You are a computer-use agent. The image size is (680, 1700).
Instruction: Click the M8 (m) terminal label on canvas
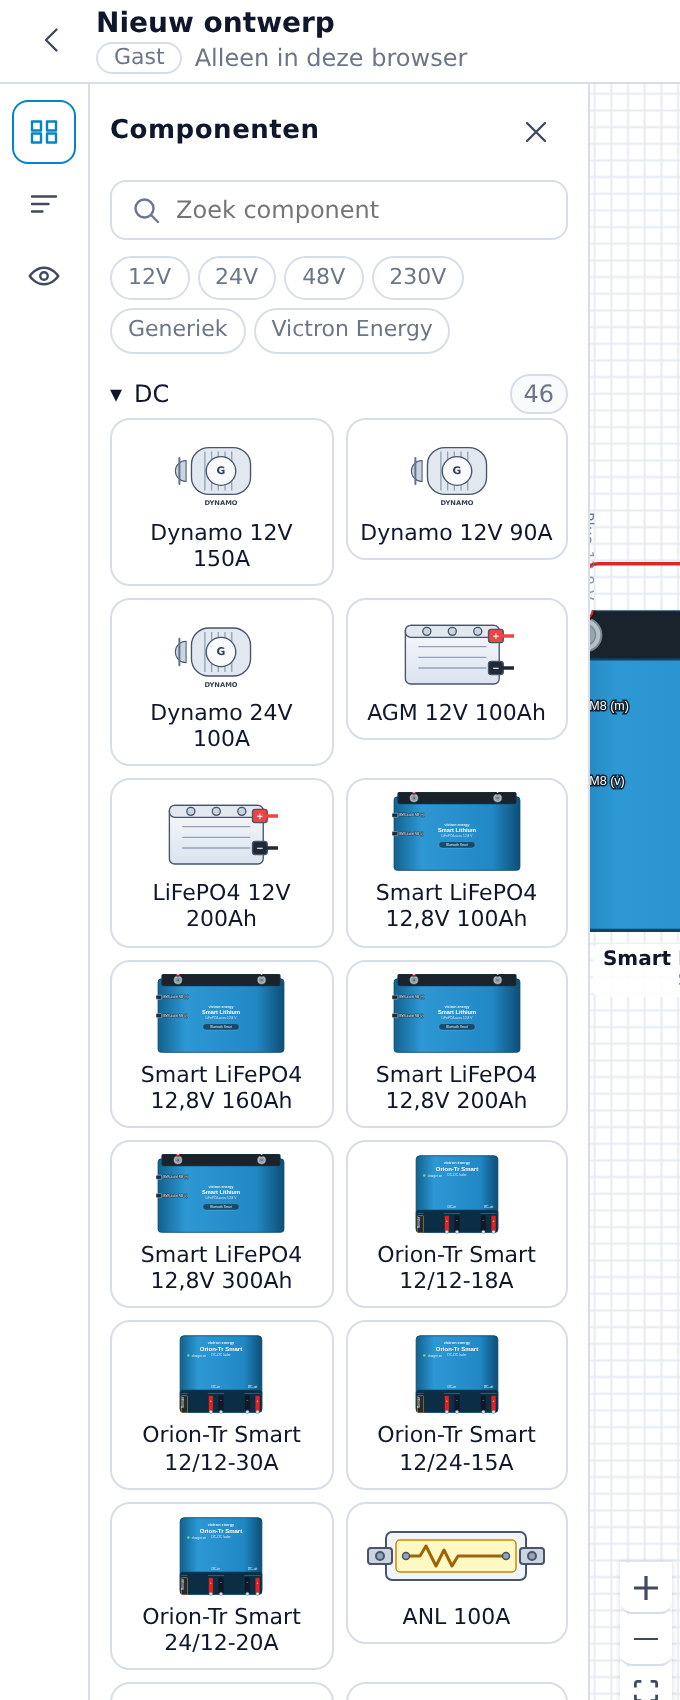click(x=609, y=706)
